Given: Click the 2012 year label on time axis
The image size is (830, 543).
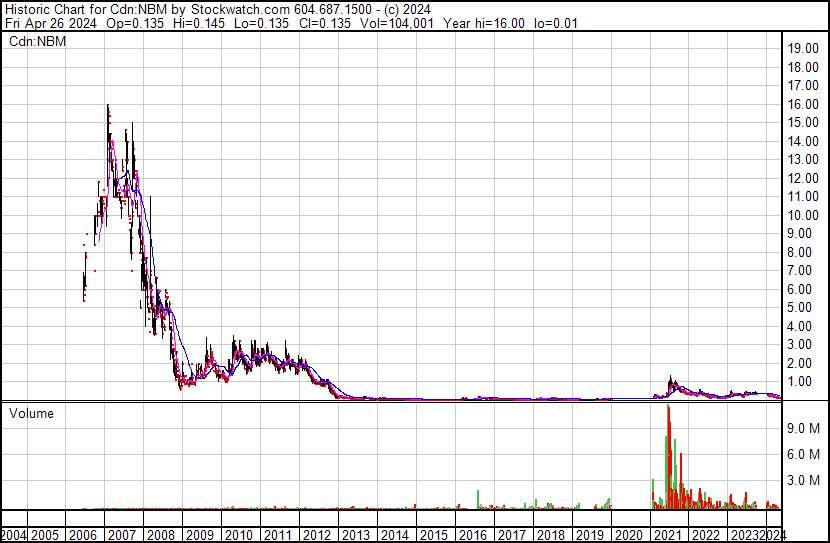Looking at the screenshot, I should click(317, 535).
